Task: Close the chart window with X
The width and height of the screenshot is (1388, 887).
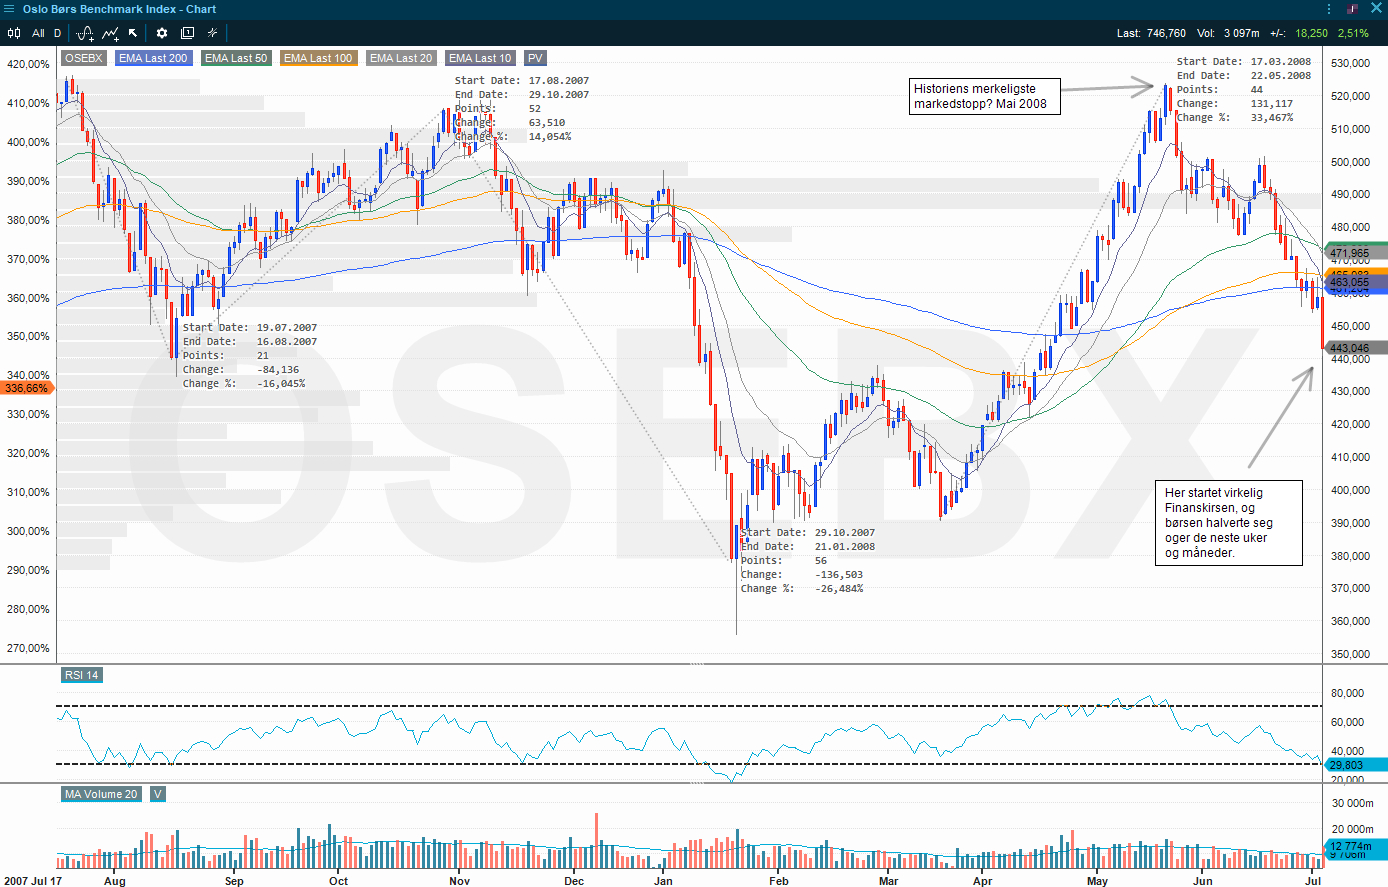Action: coord(1376,9)
